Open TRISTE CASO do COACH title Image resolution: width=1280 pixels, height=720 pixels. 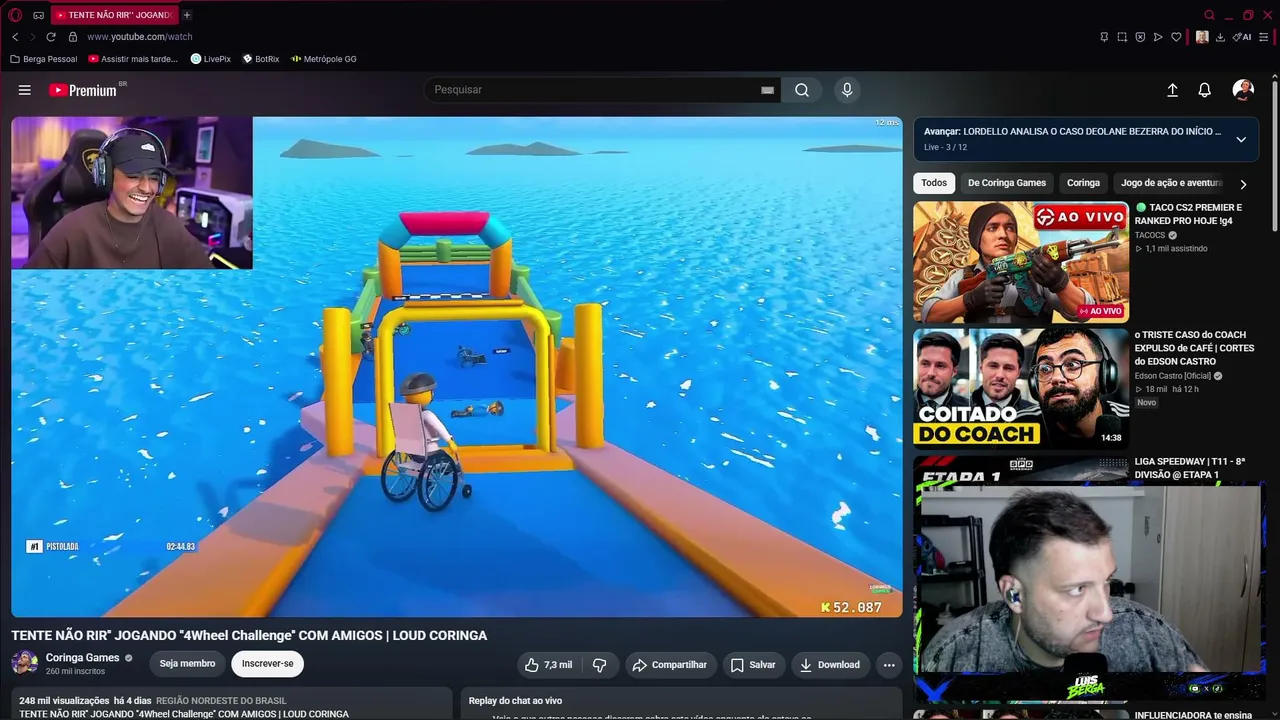1194,348
